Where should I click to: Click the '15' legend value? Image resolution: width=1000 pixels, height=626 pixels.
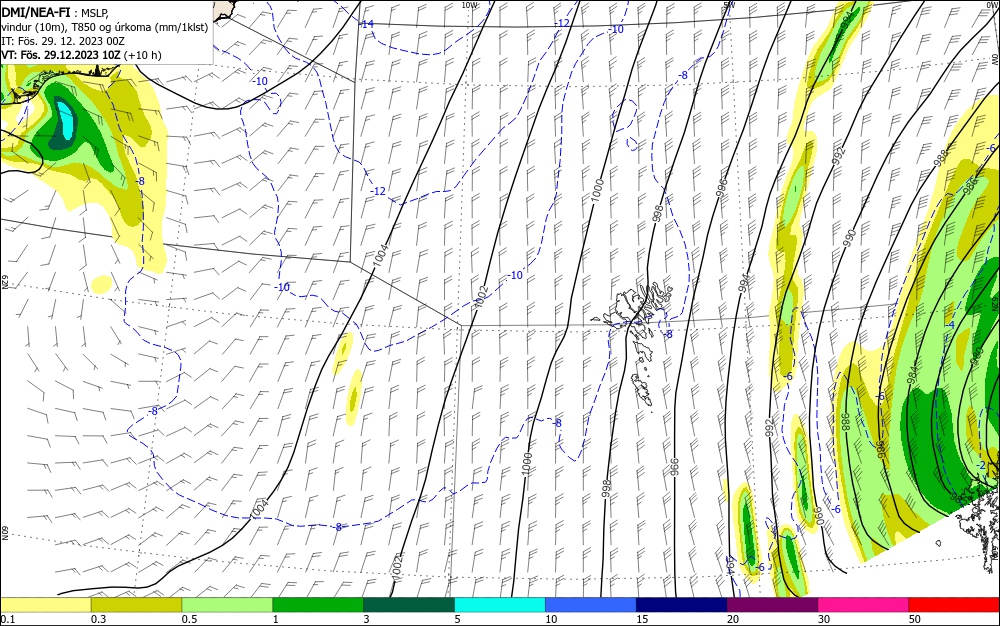[x=642, y=619]
